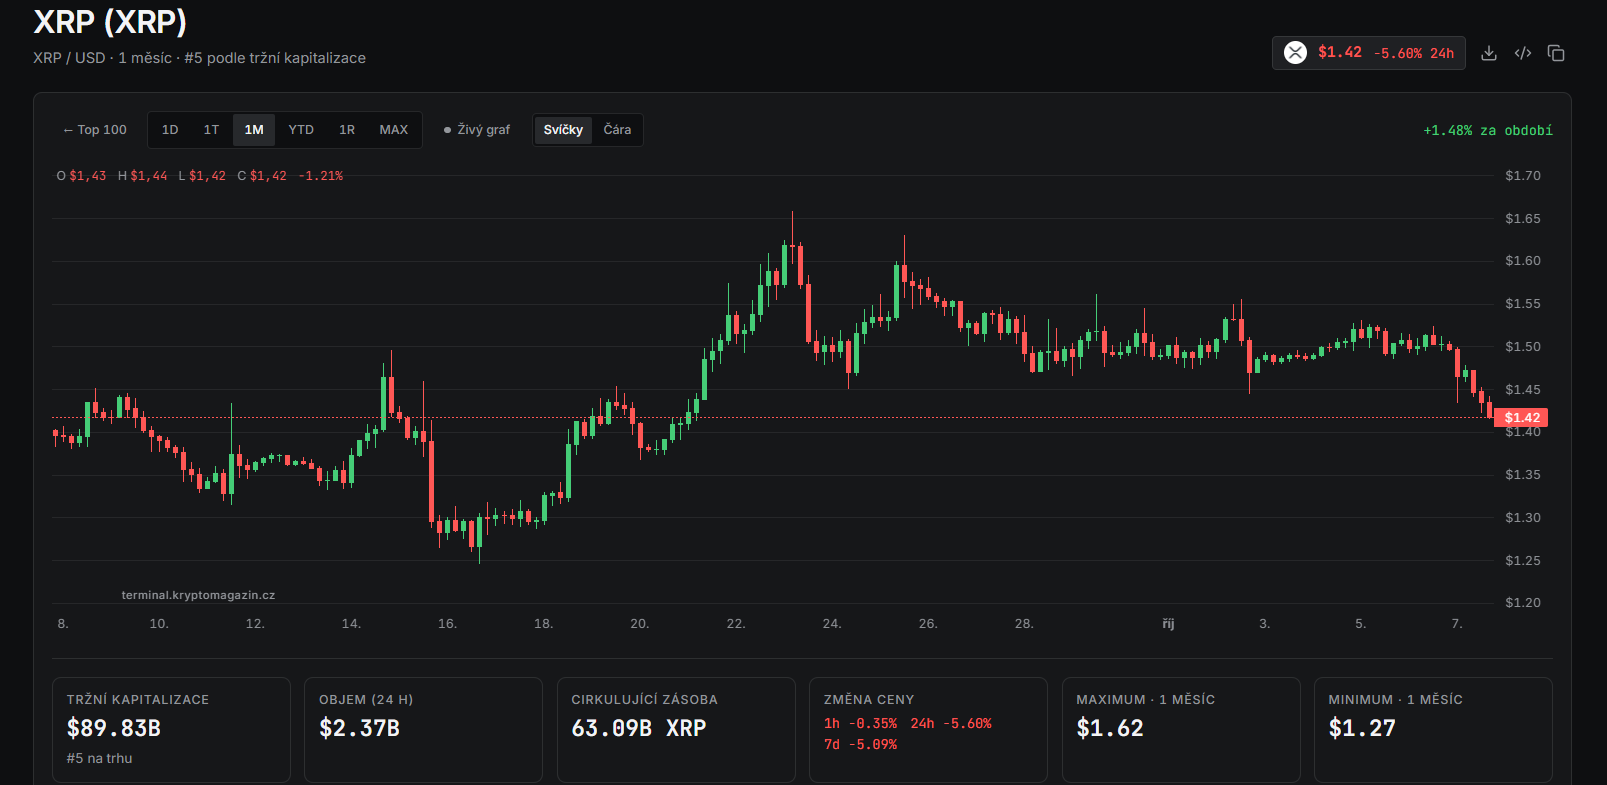1607x785 pixels.
Task: Switch to the 1R time range
Action: coord(347,130)
